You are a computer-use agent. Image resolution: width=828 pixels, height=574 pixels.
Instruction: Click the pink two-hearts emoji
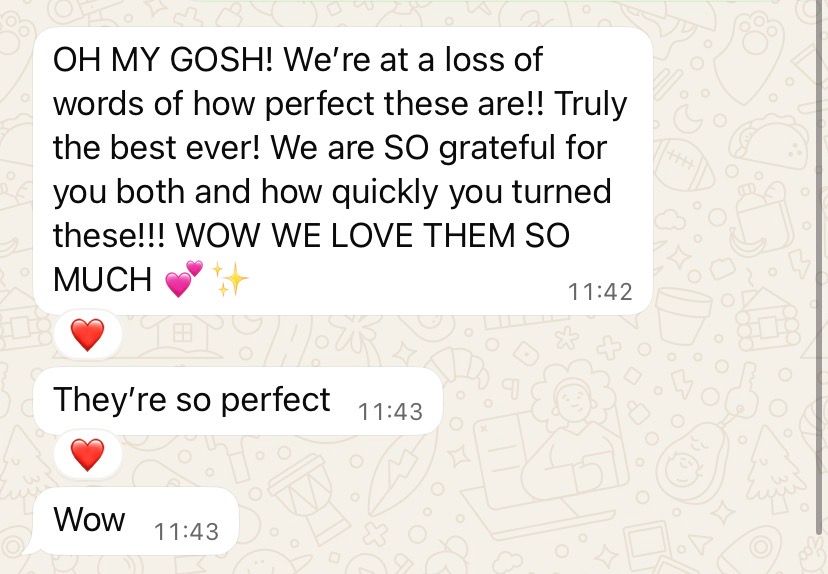click(184, 278)
